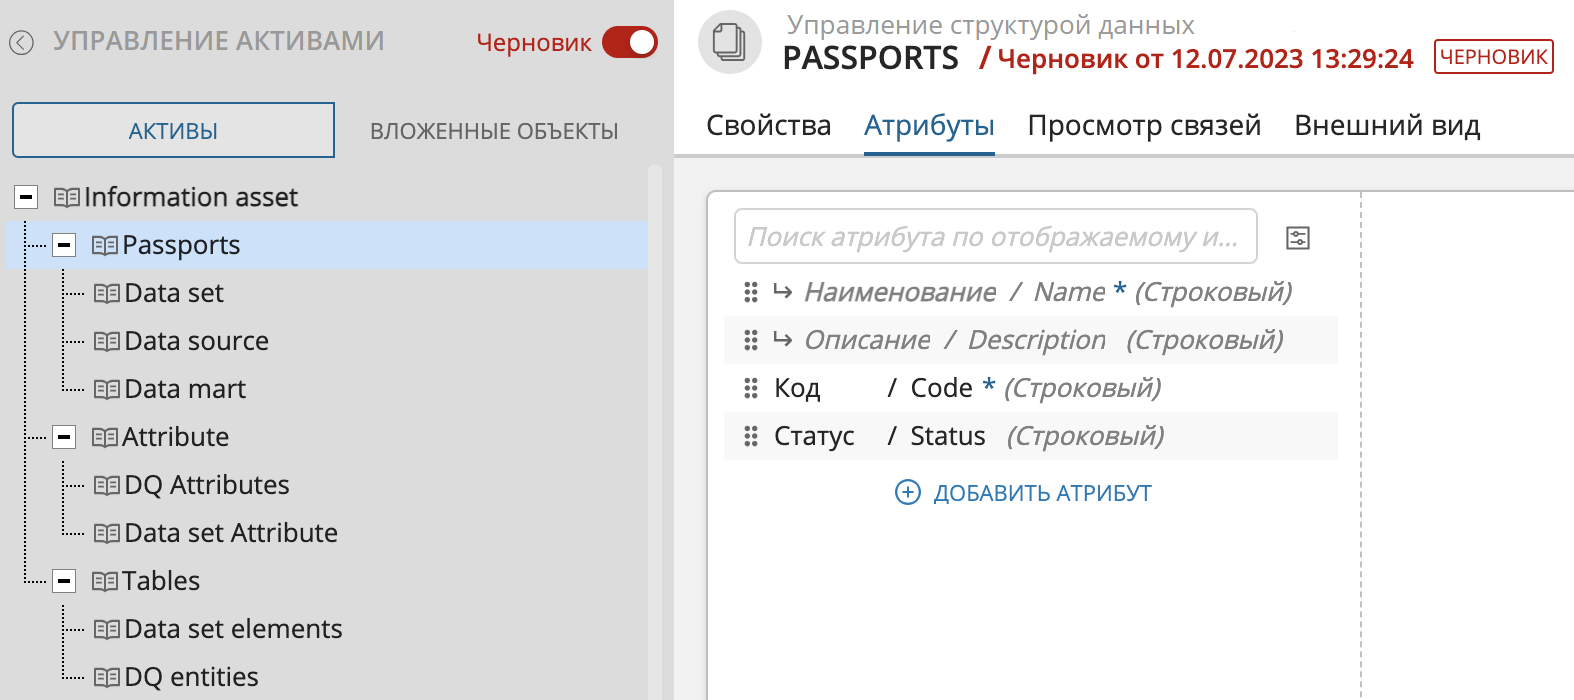This screenshot has height=700, width=1574.
Task: Collapse the Attribute tree node
Action: tap(64, 437)
